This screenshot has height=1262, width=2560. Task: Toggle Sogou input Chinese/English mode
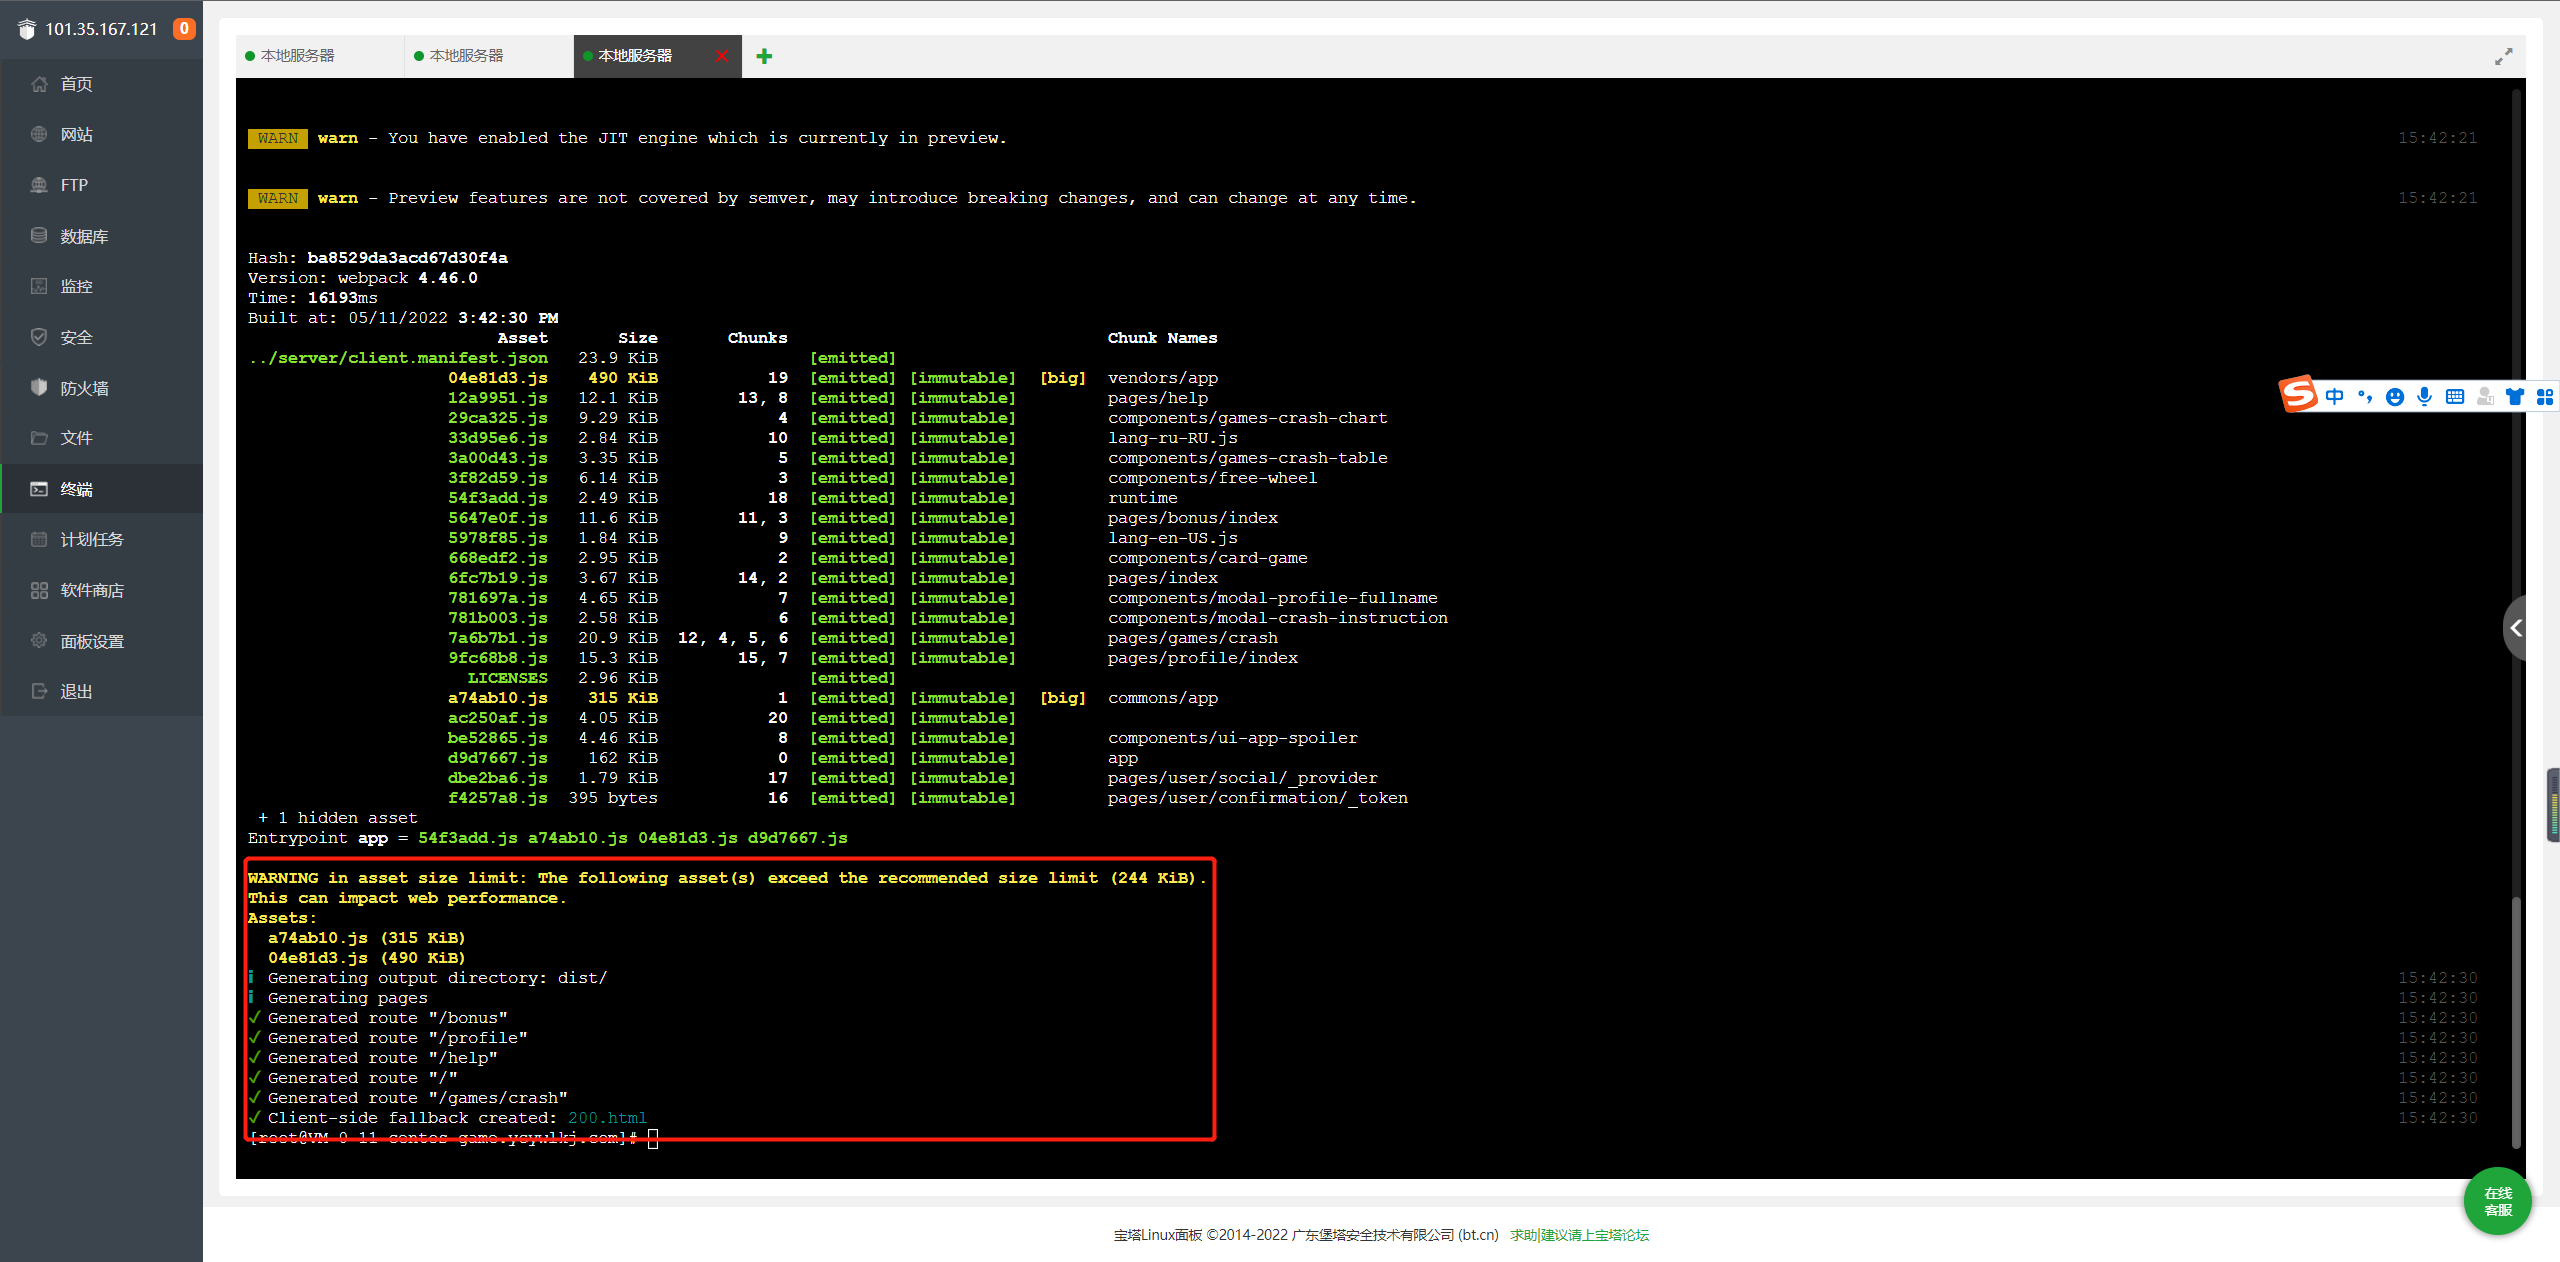(2334, 397)
